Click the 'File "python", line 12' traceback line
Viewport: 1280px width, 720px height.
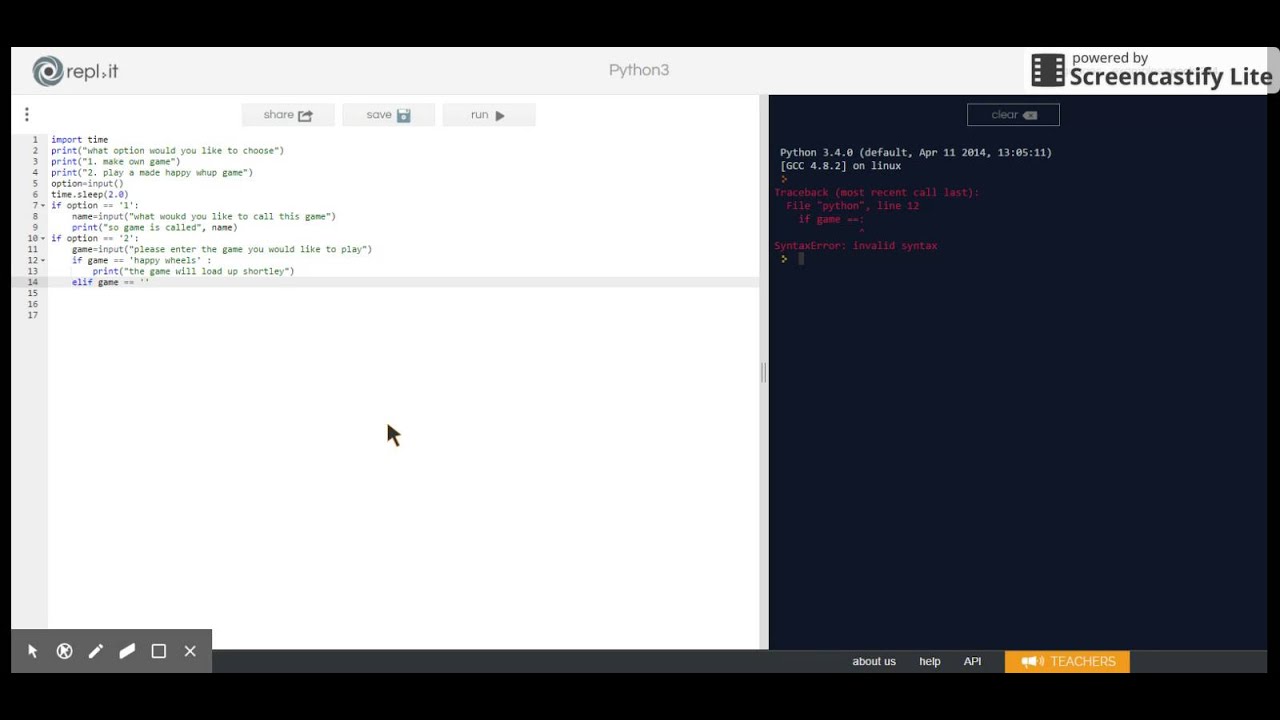click(x=852, y=206)
